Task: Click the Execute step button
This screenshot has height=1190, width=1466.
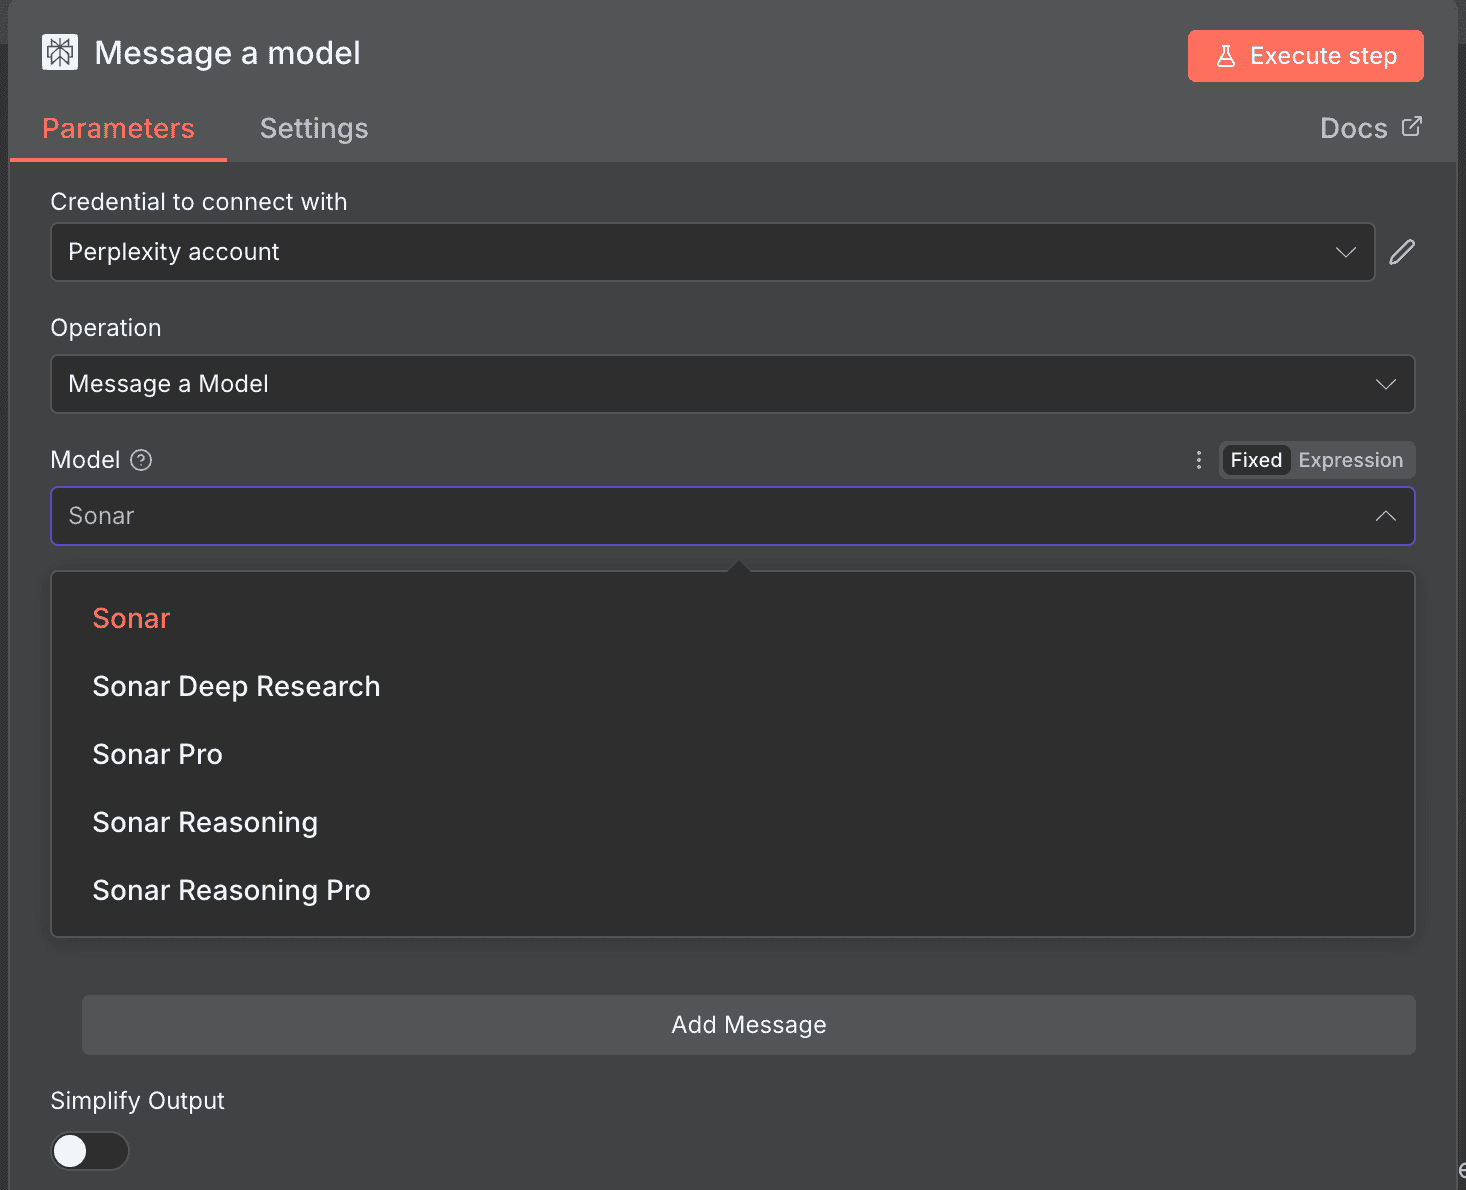Action: 1305,56
